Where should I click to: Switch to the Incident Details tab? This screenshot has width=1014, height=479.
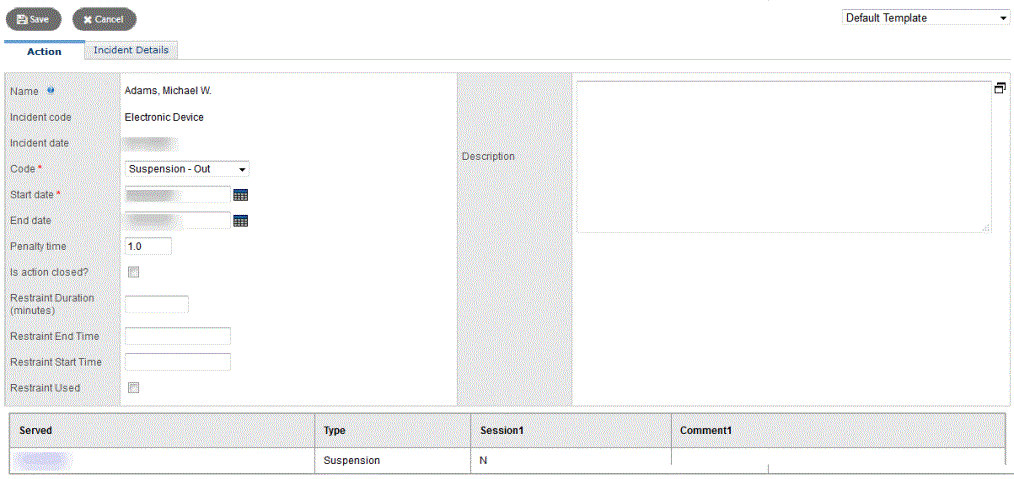131,50
